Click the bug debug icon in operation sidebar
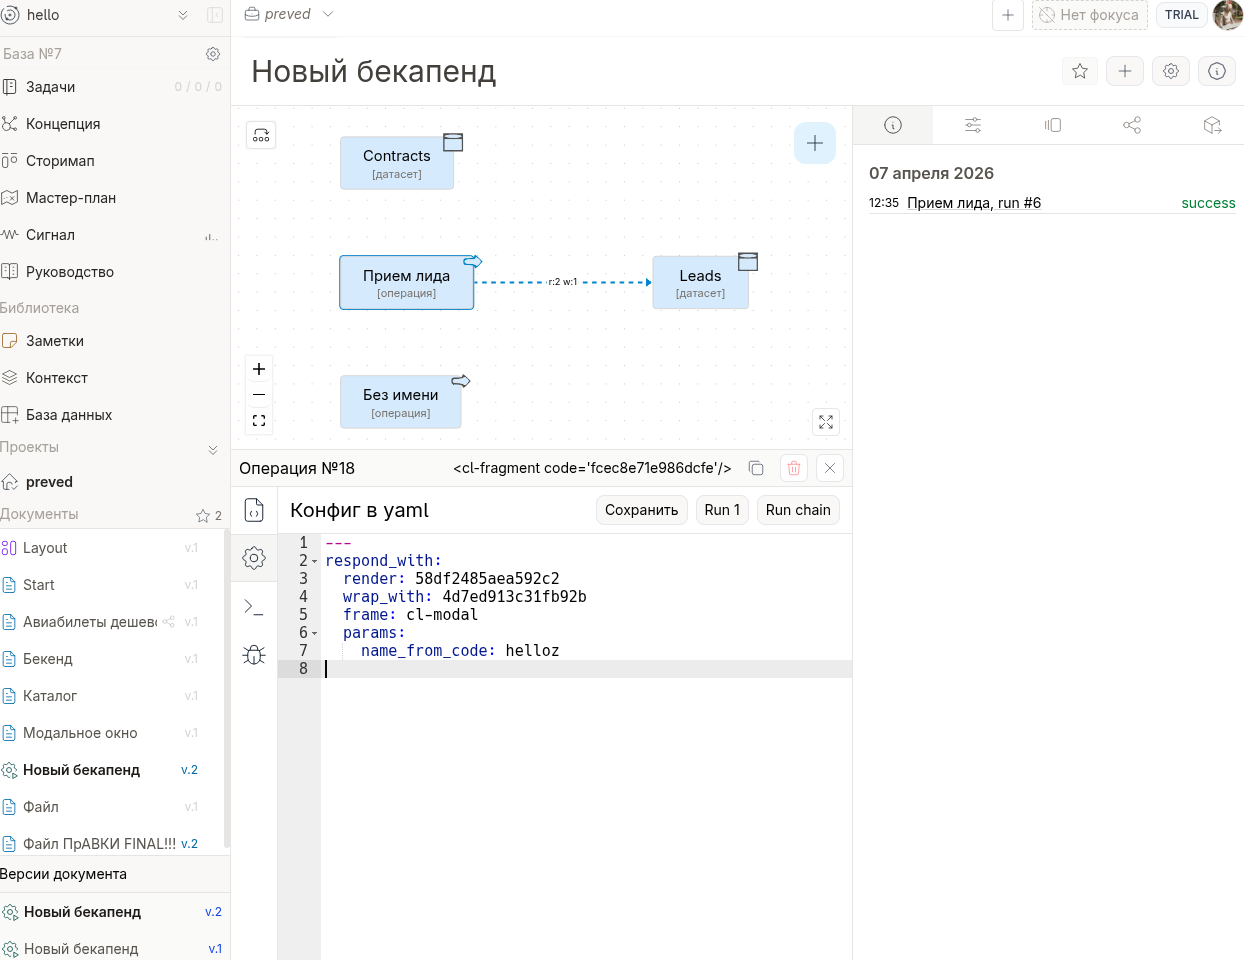Screen dimensions: 1244x960 click(254, 655)
